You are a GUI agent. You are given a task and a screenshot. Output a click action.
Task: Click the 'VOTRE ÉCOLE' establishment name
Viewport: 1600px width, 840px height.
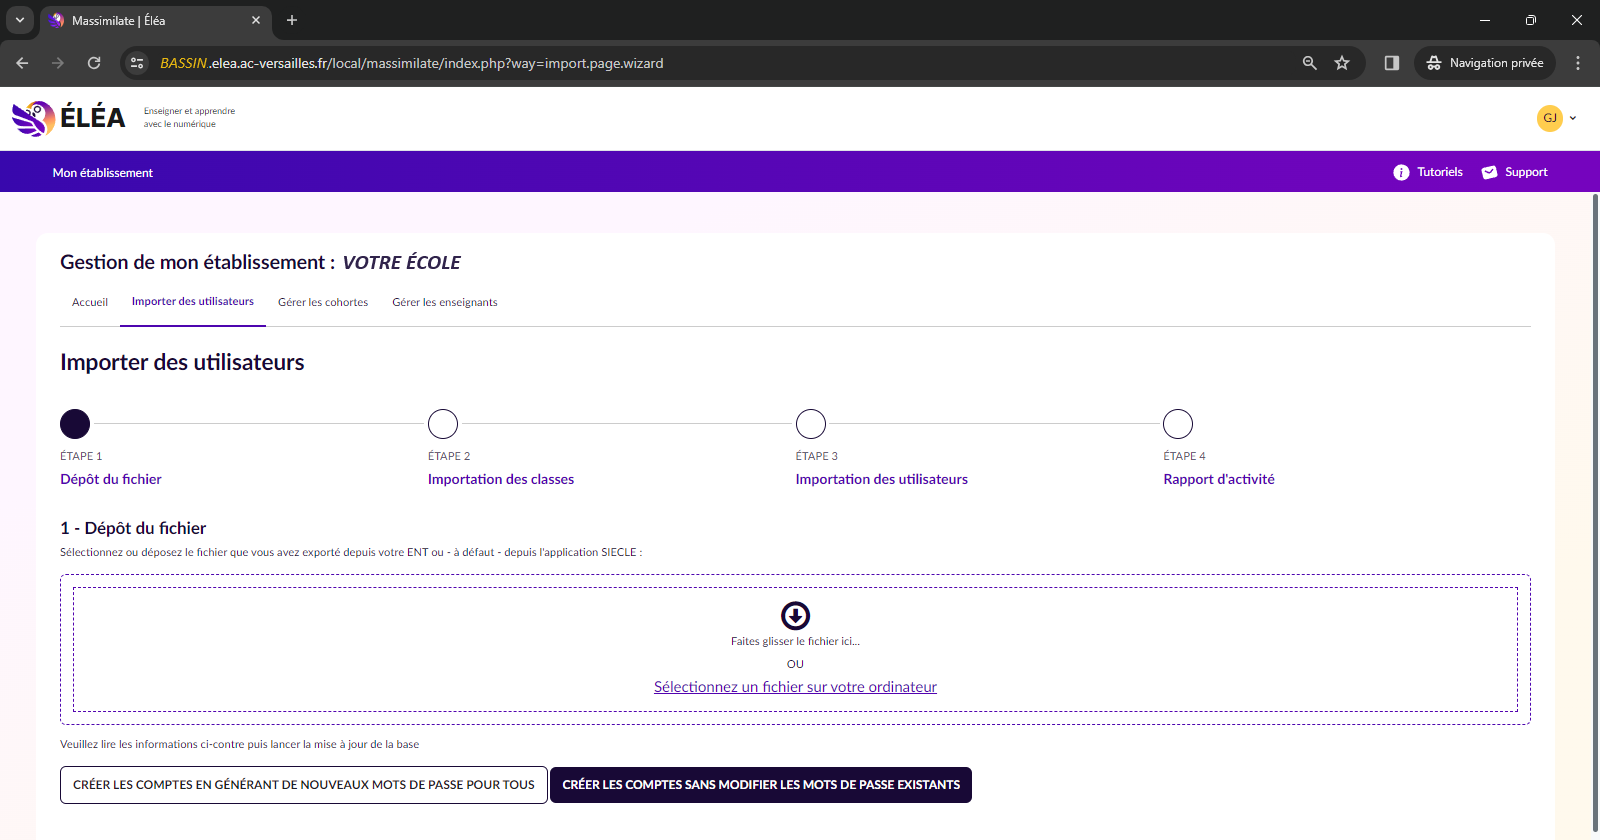click(x=401, y=262)
